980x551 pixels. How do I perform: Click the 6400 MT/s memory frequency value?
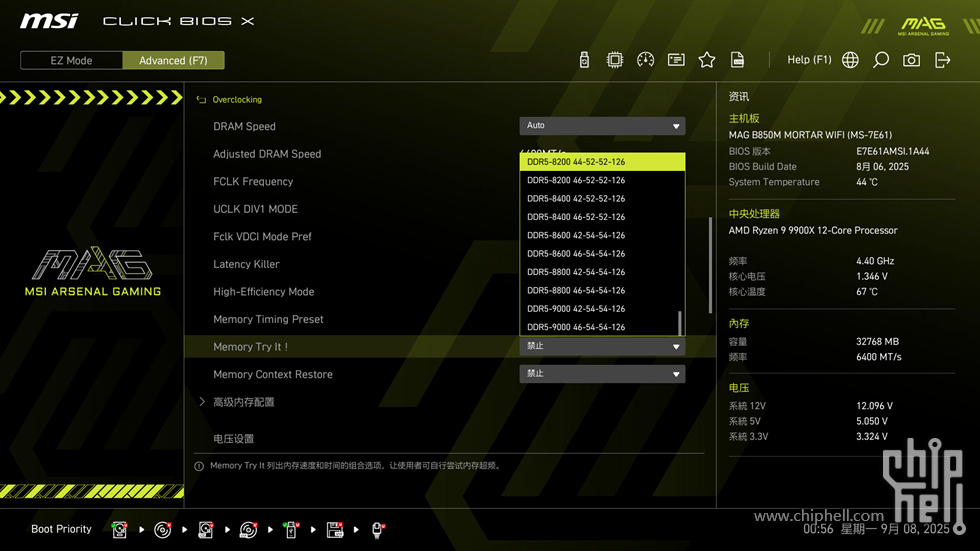click(x=879, y=357)
